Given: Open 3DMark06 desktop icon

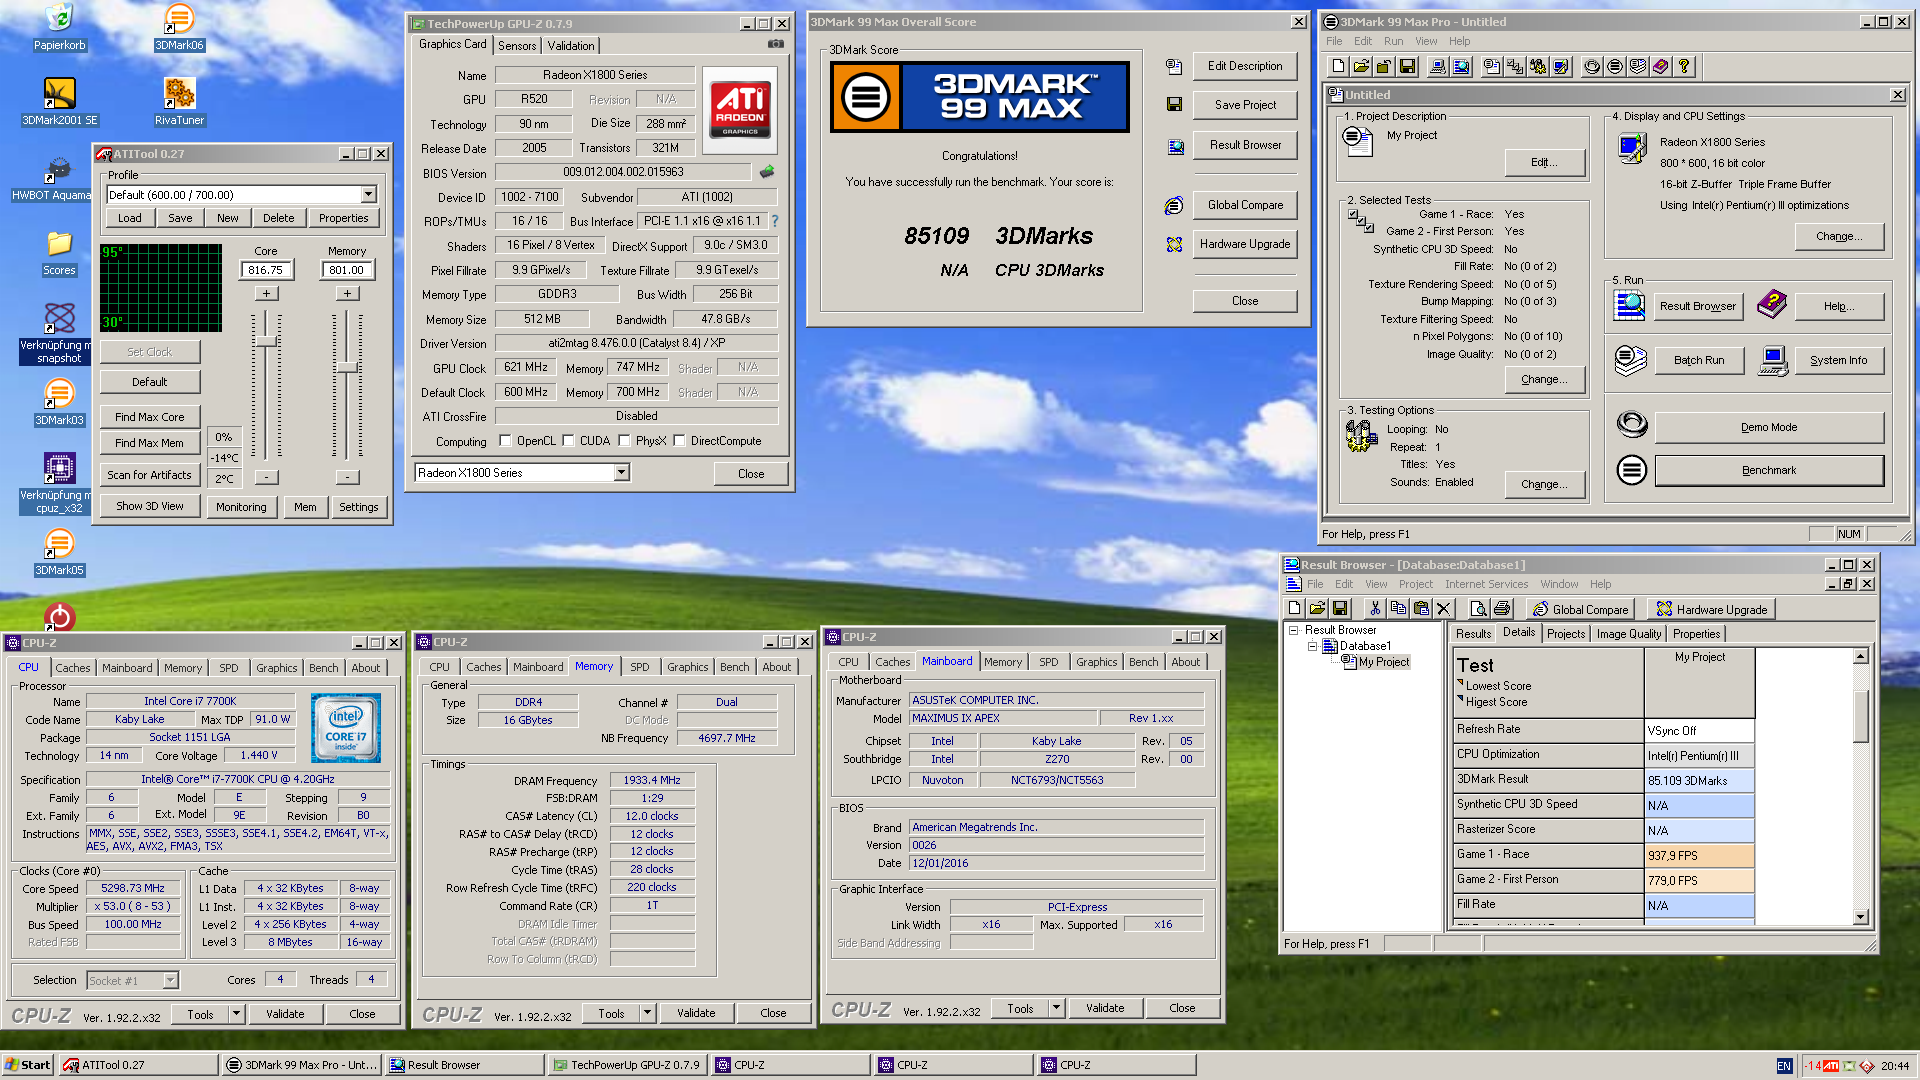Looking at the screenshot, I should pyautogui.click(x=179, y=27).
